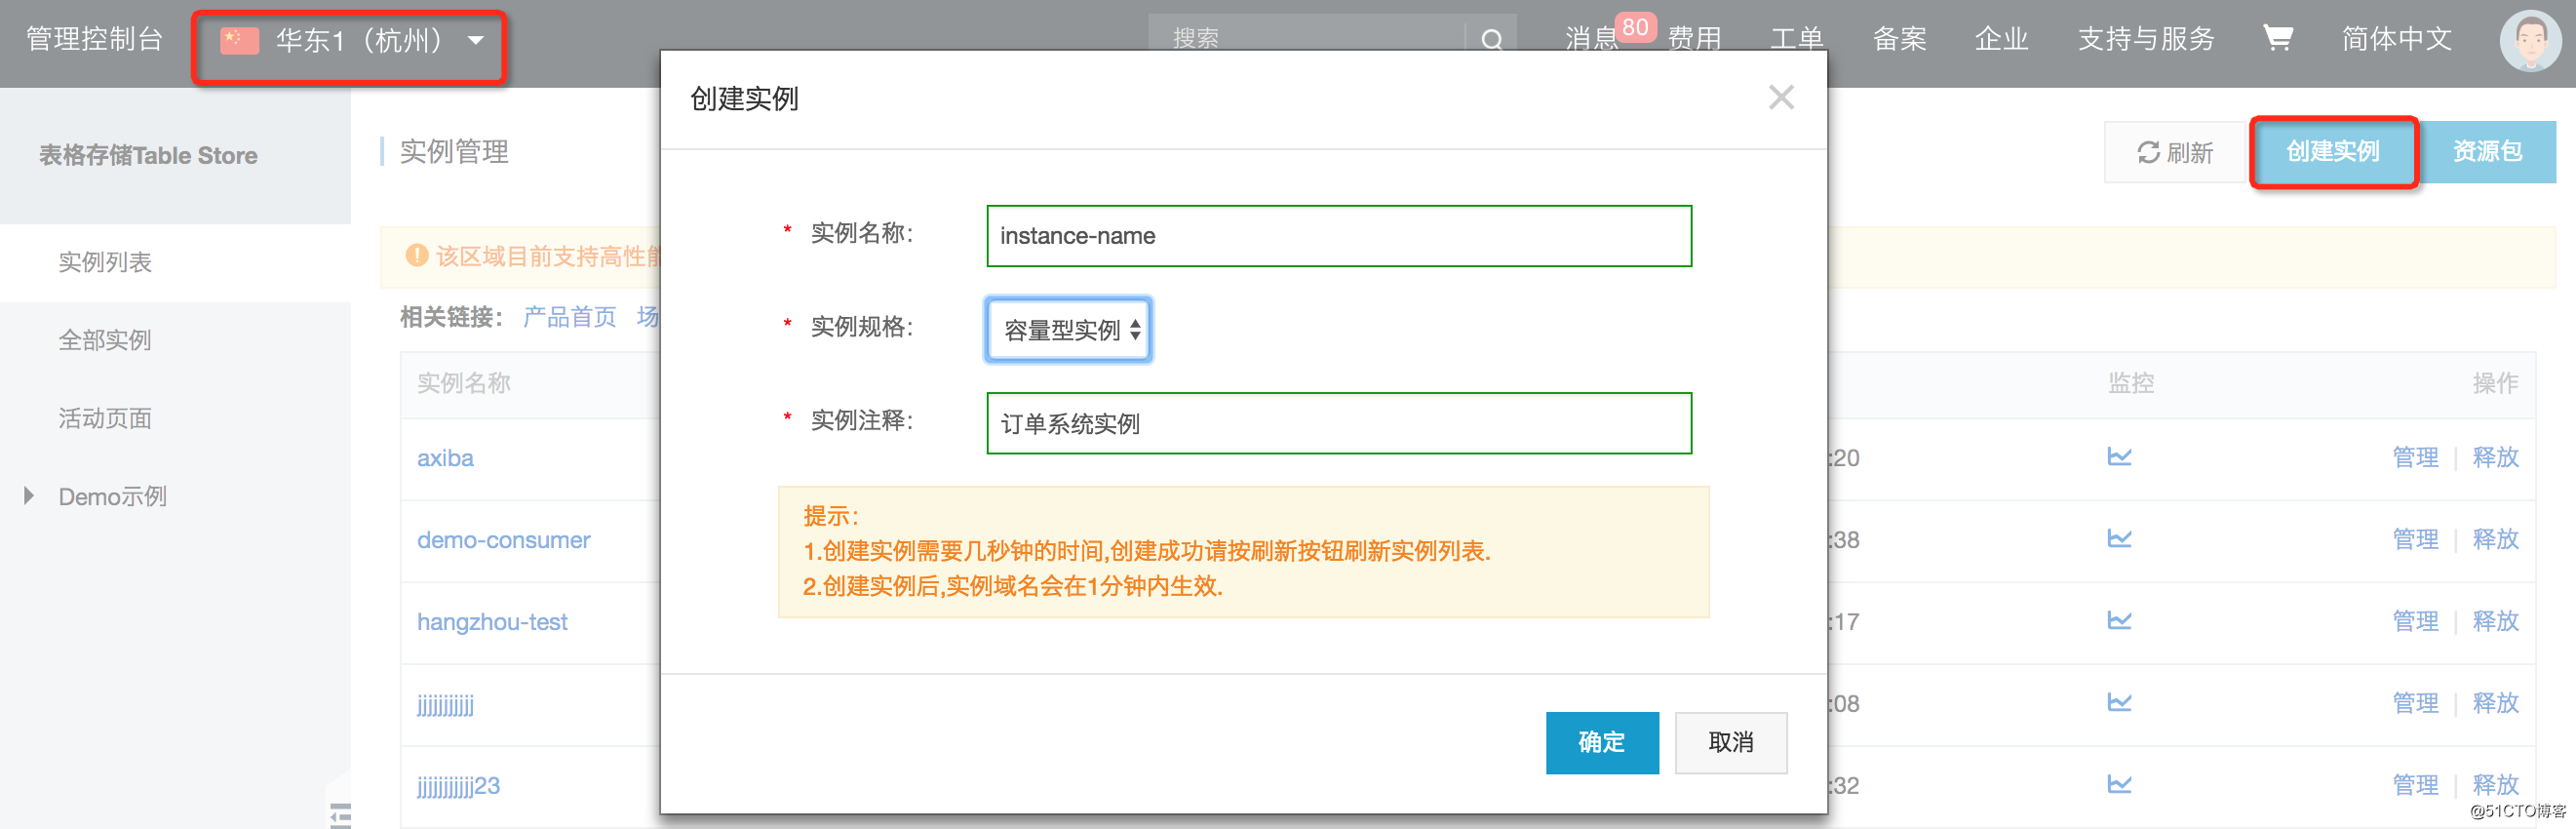The image size is (2576, 829).
Task: Select 活动页面 in the sidebar
Action: coord(105,418)
